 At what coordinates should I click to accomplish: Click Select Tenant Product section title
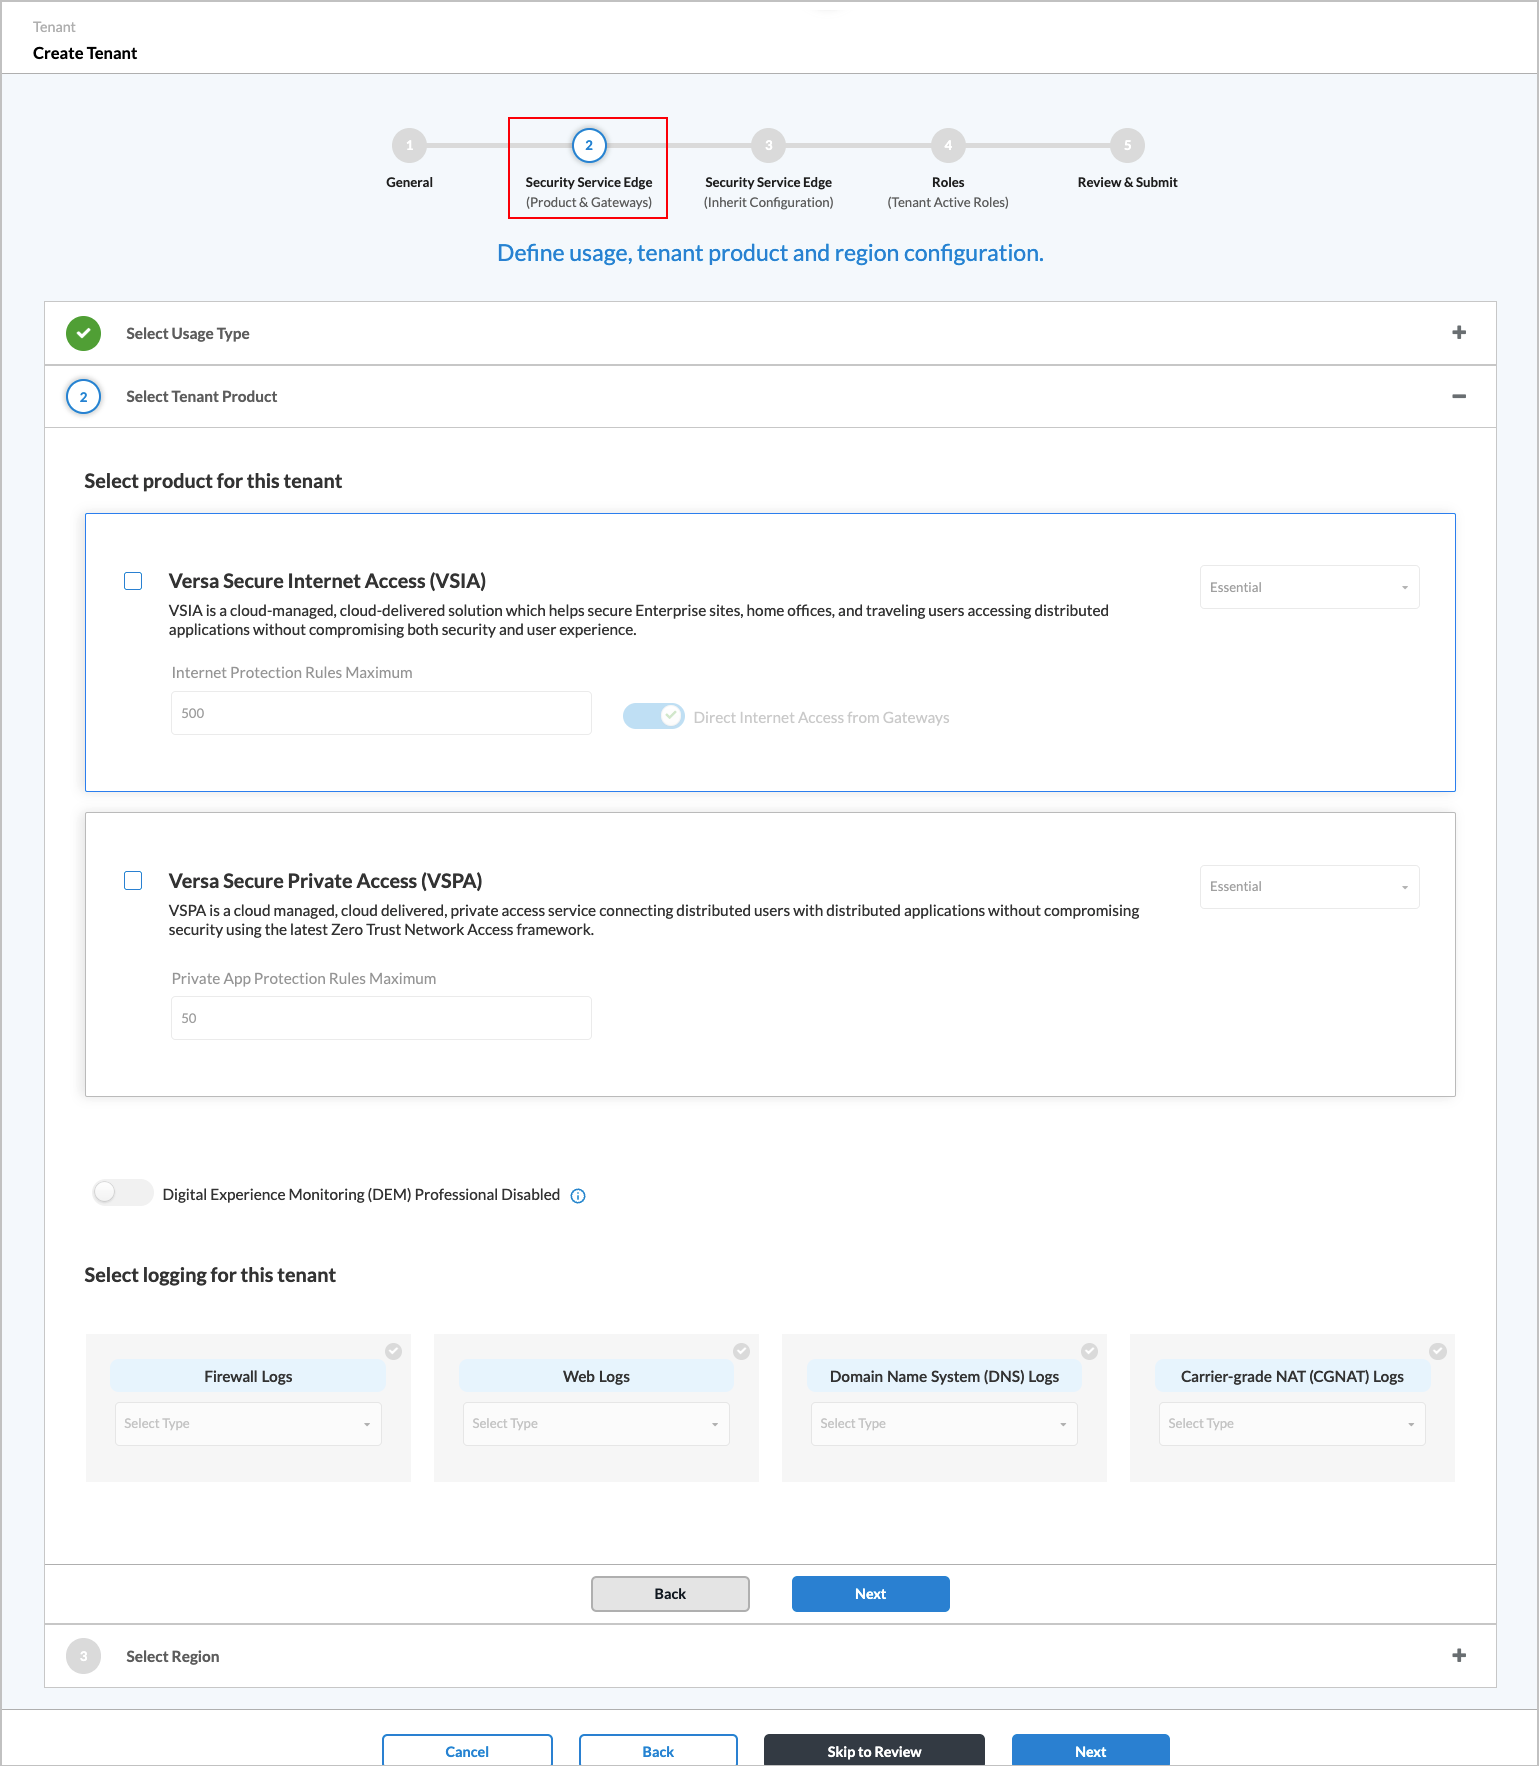pos(201,396)
